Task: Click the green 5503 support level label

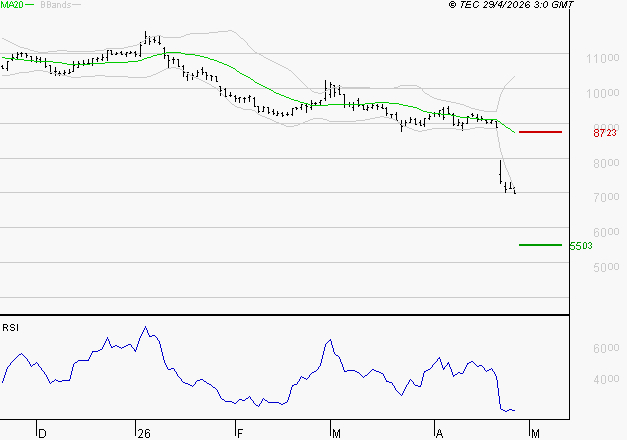Action: tap(581, 246)
